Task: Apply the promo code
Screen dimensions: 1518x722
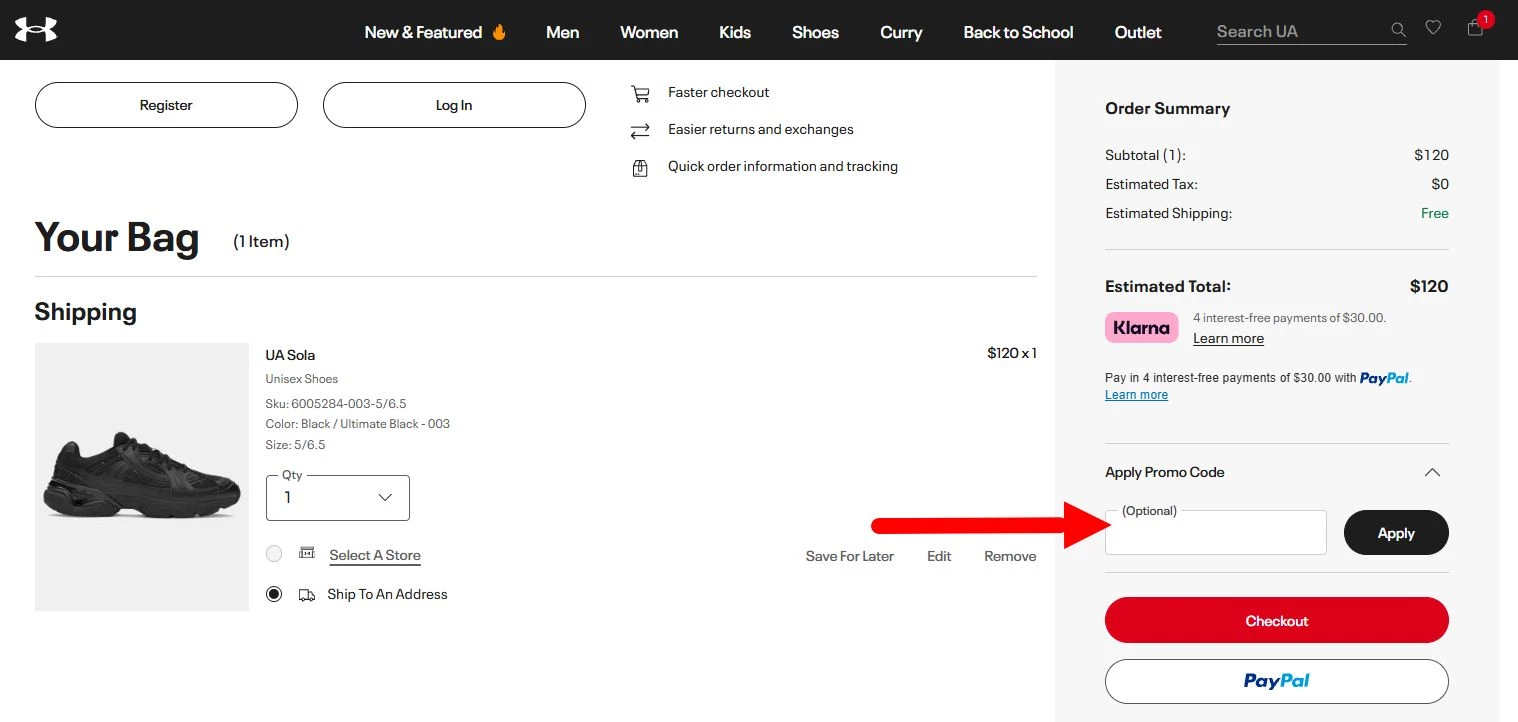Action: (x=1396, y=533)
